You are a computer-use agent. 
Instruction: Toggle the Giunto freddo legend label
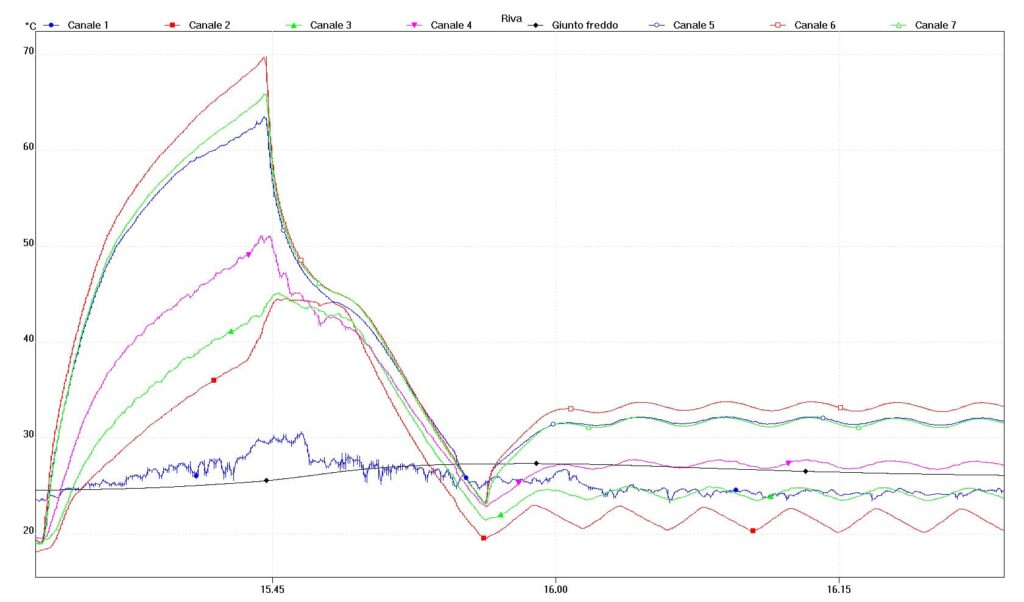584,24
